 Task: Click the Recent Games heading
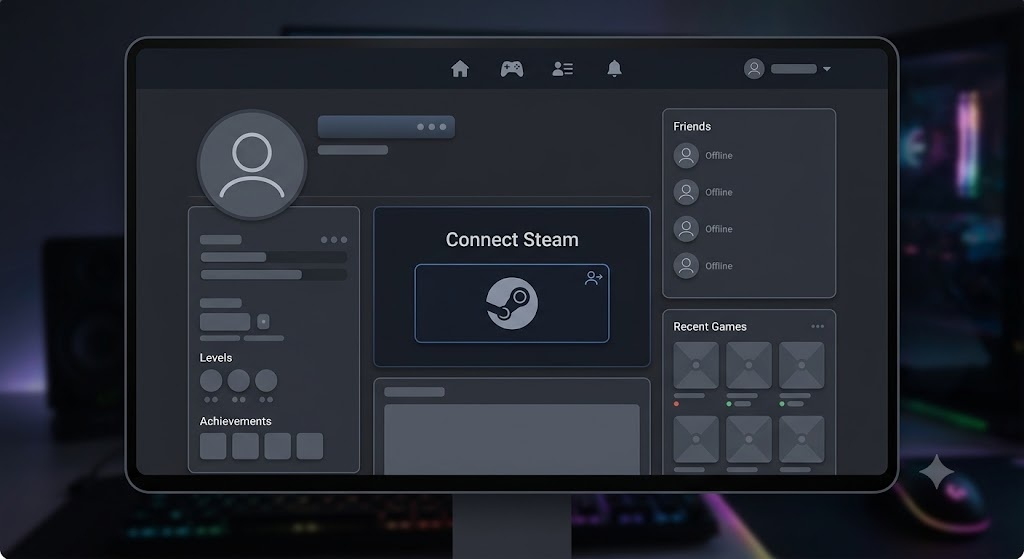709,327
